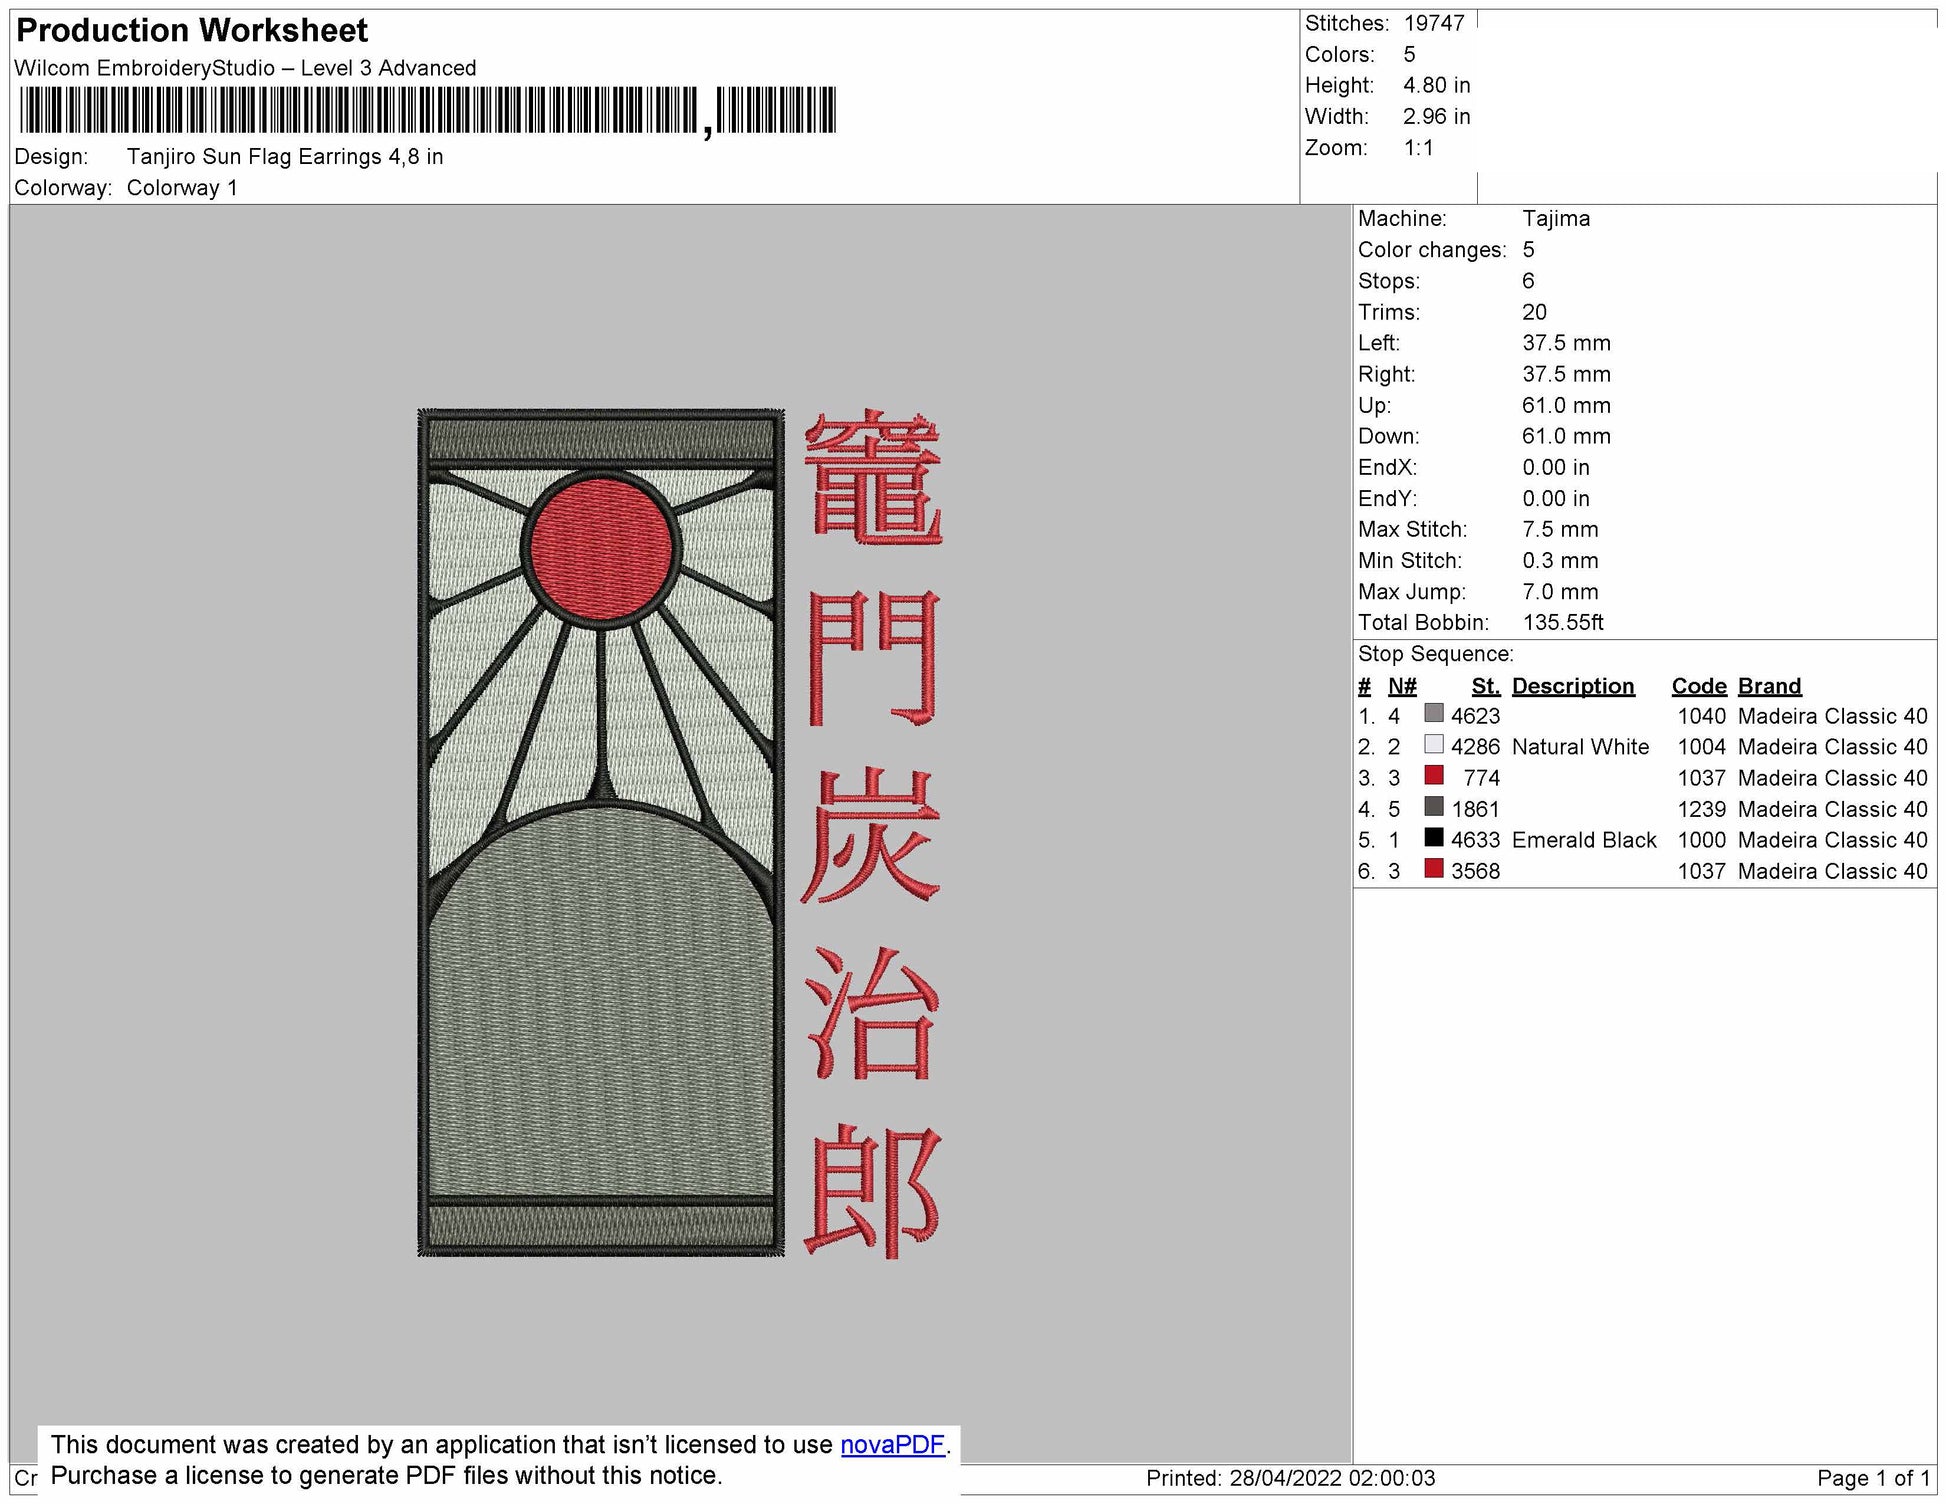The image size is (1946, 1504).
Task: Click the red sun circle in the design
Action: pos(601,547)
